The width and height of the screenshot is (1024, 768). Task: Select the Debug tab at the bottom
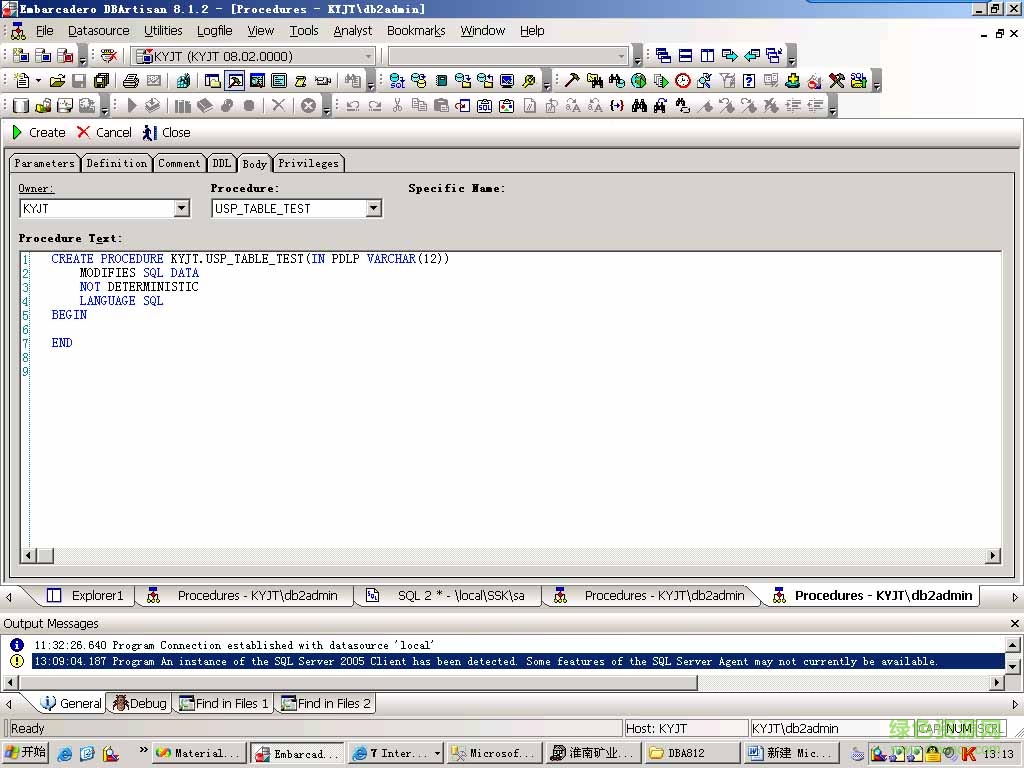(x=138, y=703)
